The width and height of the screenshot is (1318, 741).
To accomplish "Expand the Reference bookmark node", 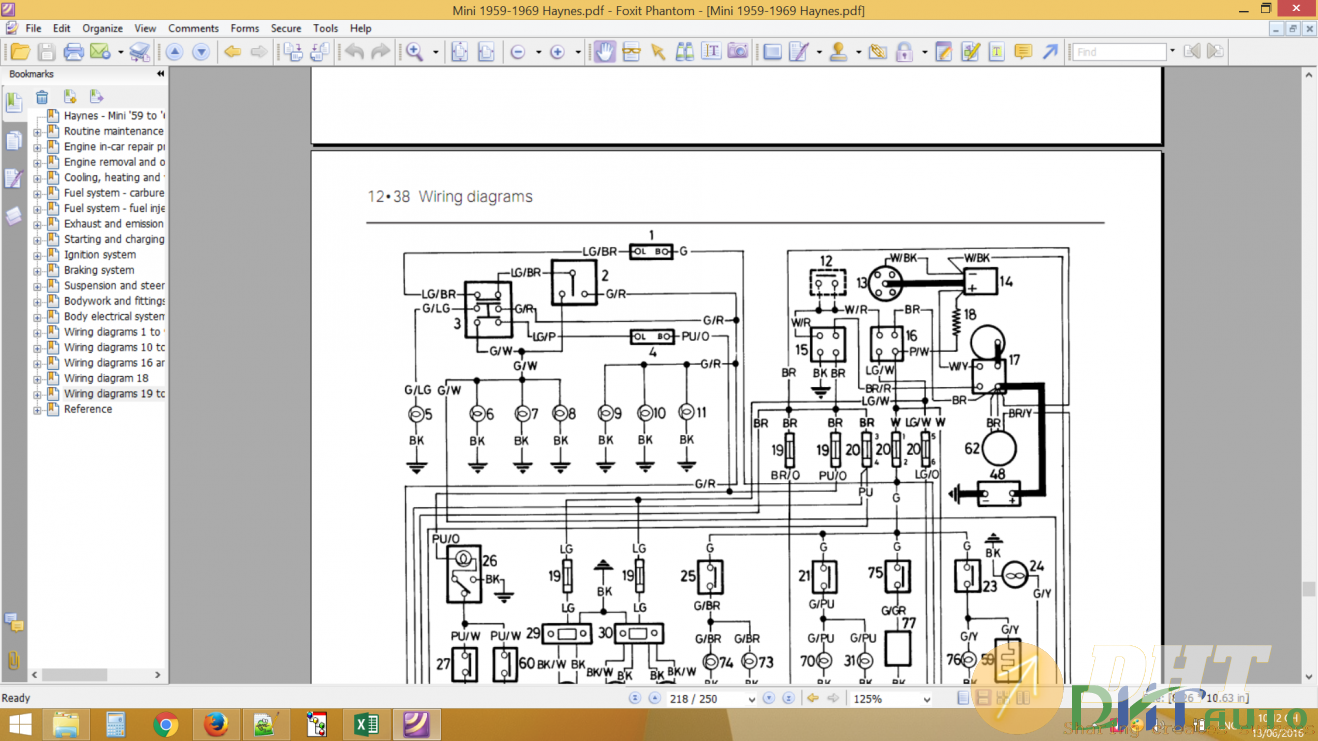I will click(38, 409).
